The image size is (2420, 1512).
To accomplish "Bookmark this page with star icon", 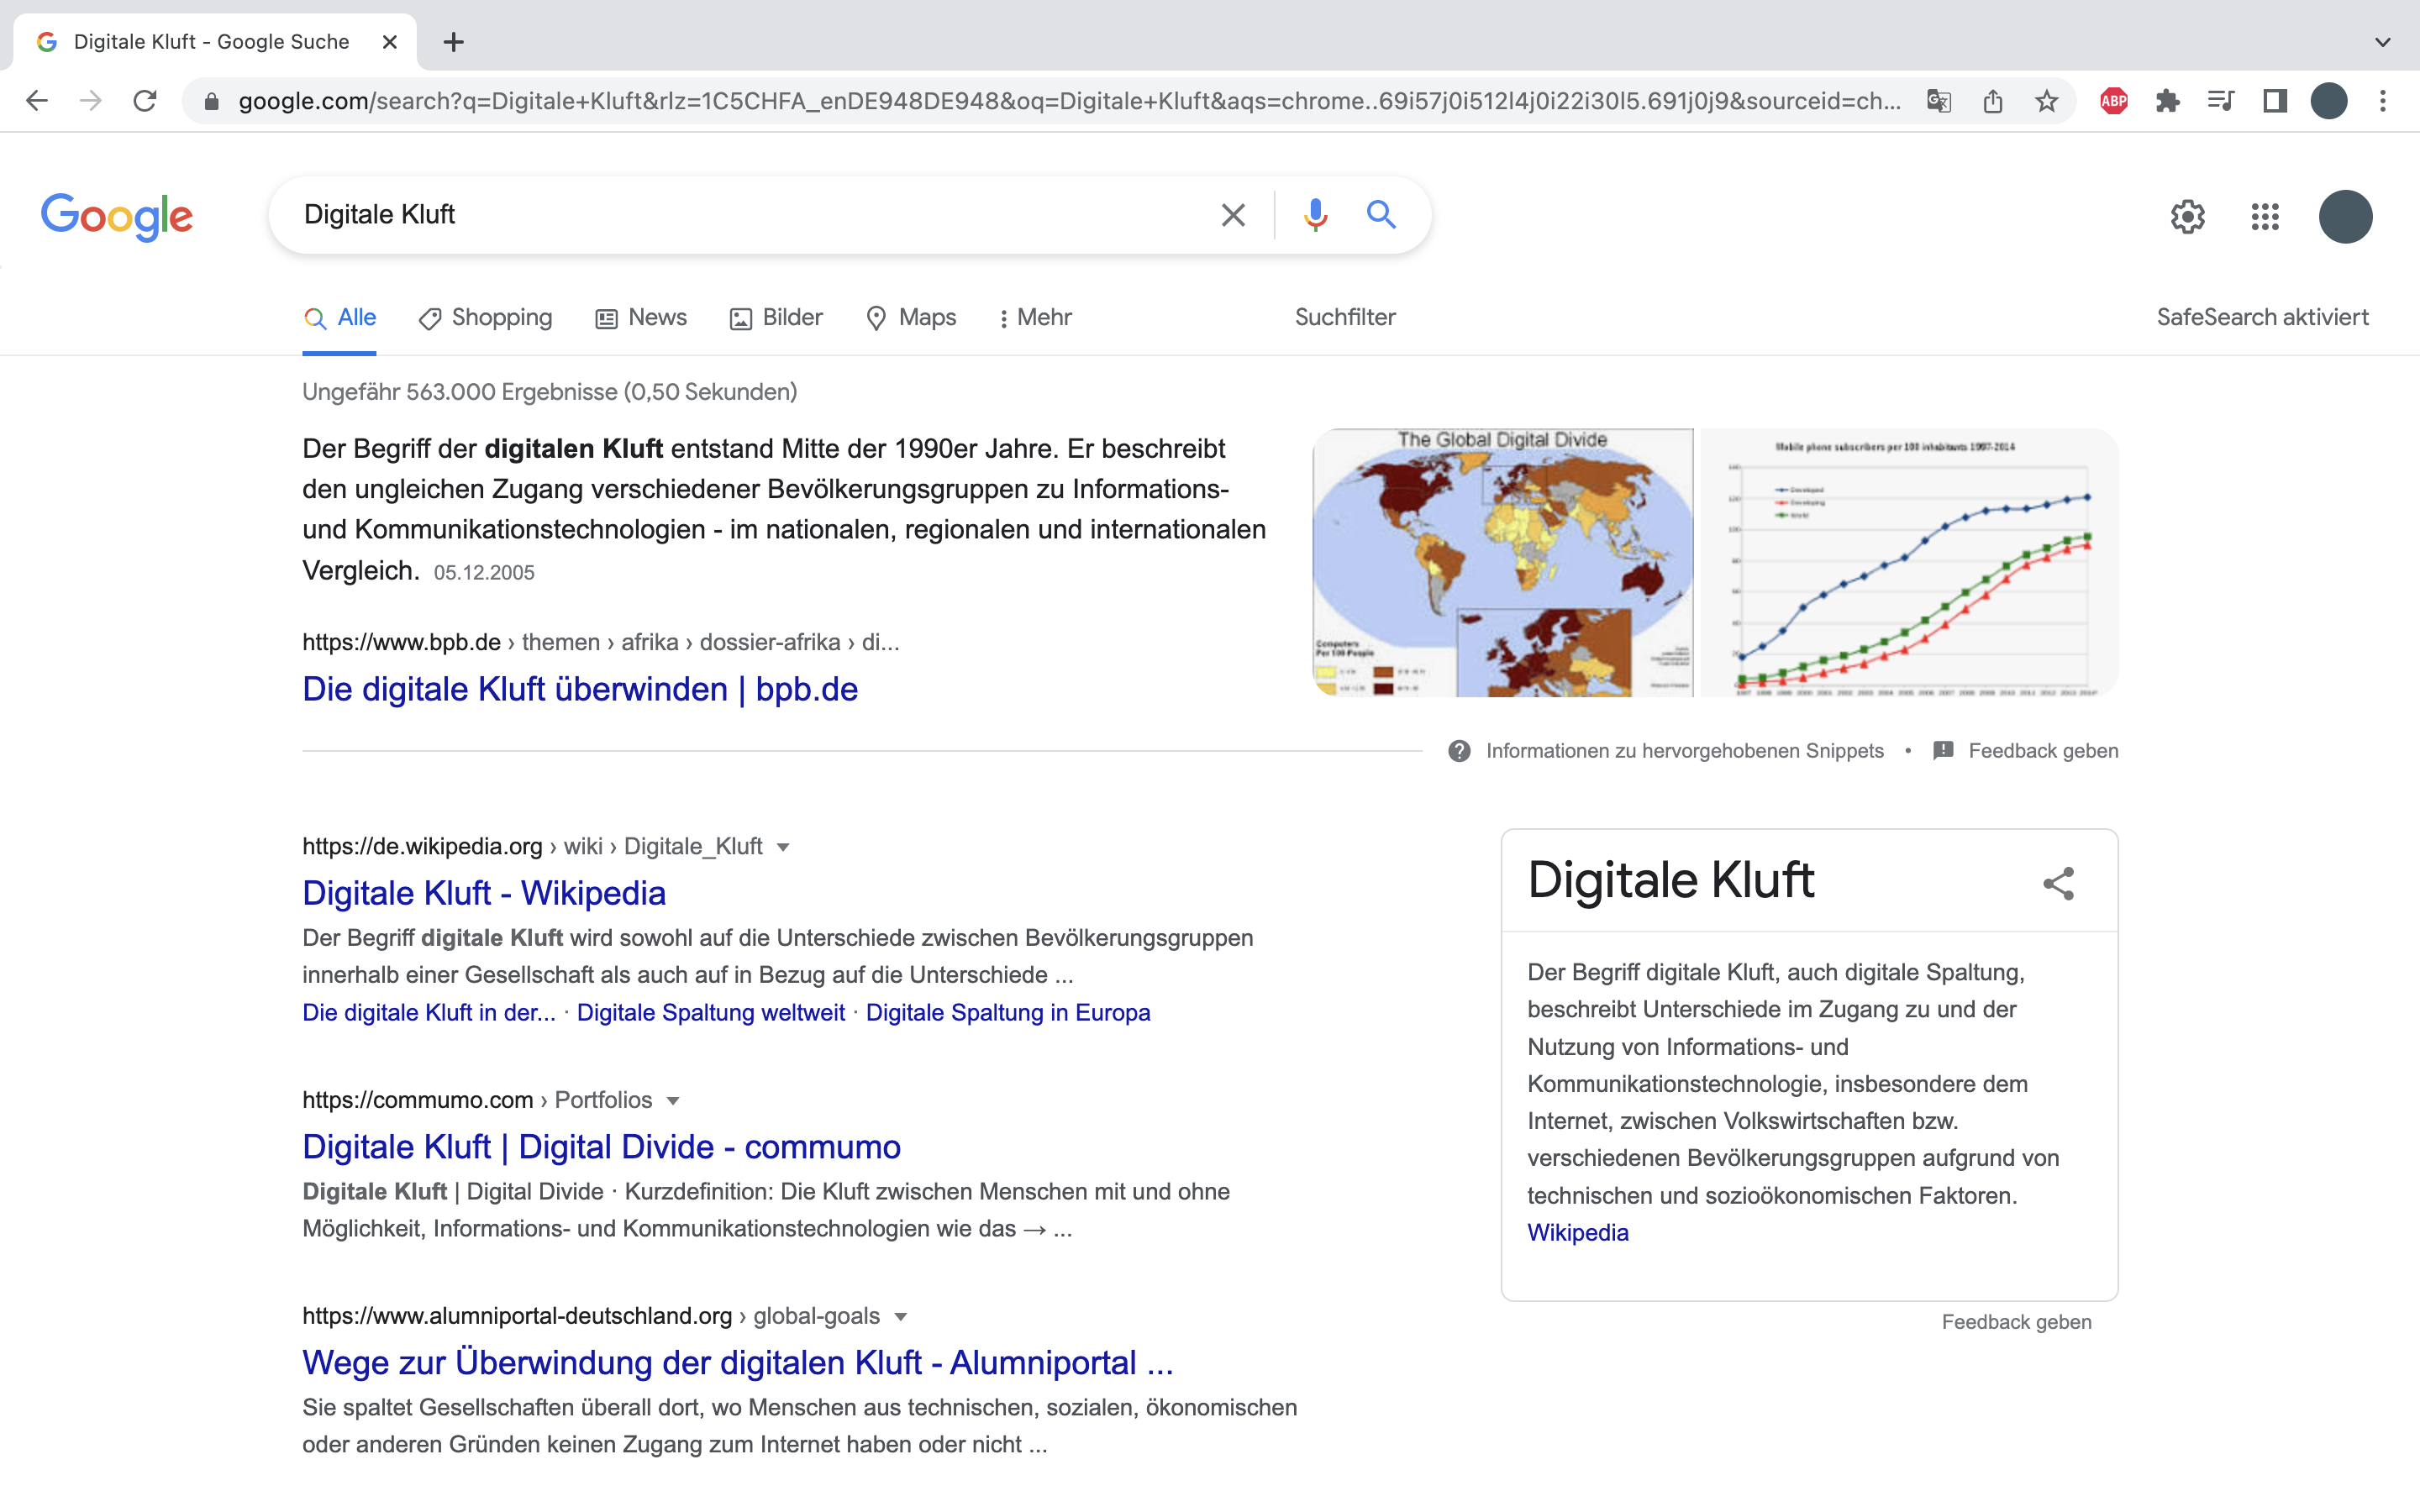I will 2047,101.
